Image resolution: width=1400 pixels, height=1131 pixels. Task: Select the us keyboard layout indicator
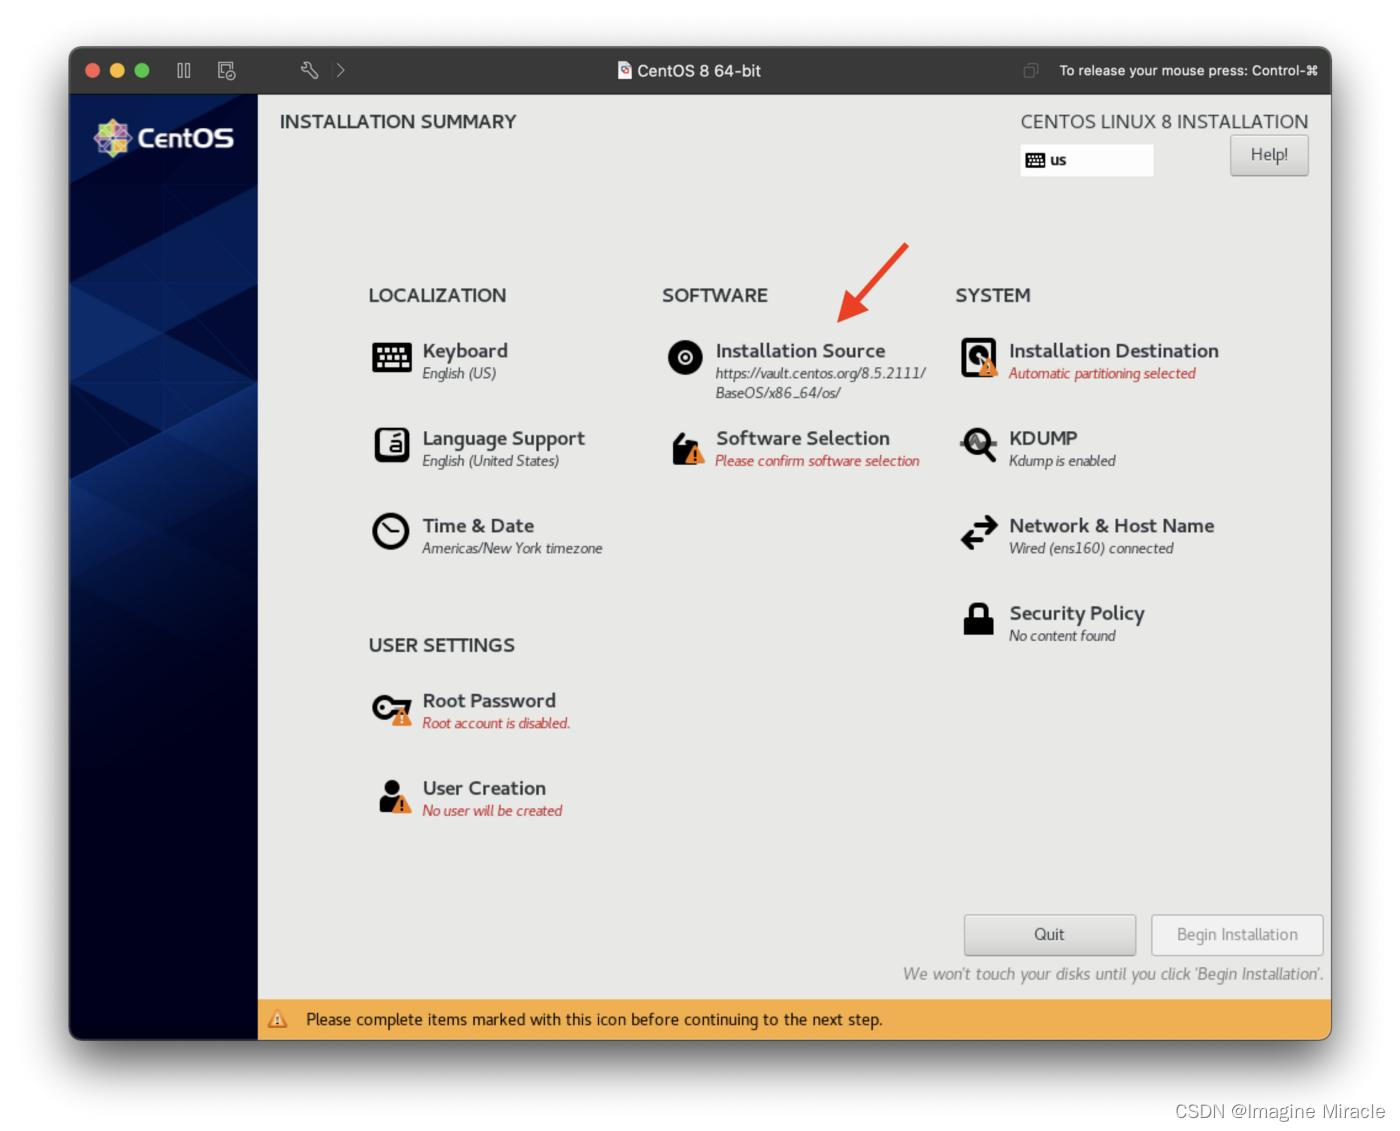pos(1087,160)
